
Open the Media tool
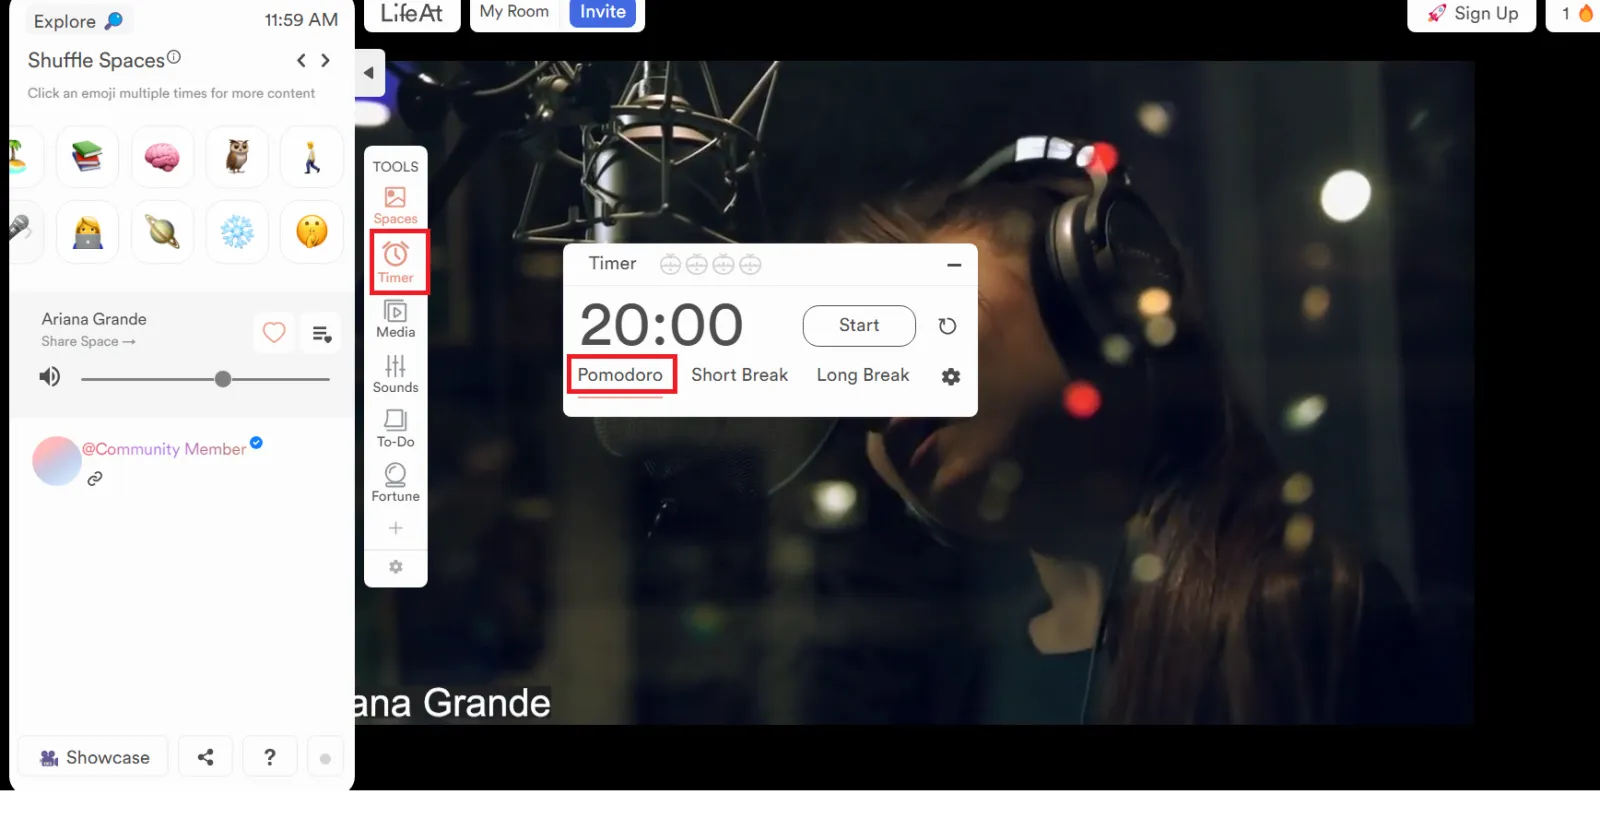(x=395, y=319)
